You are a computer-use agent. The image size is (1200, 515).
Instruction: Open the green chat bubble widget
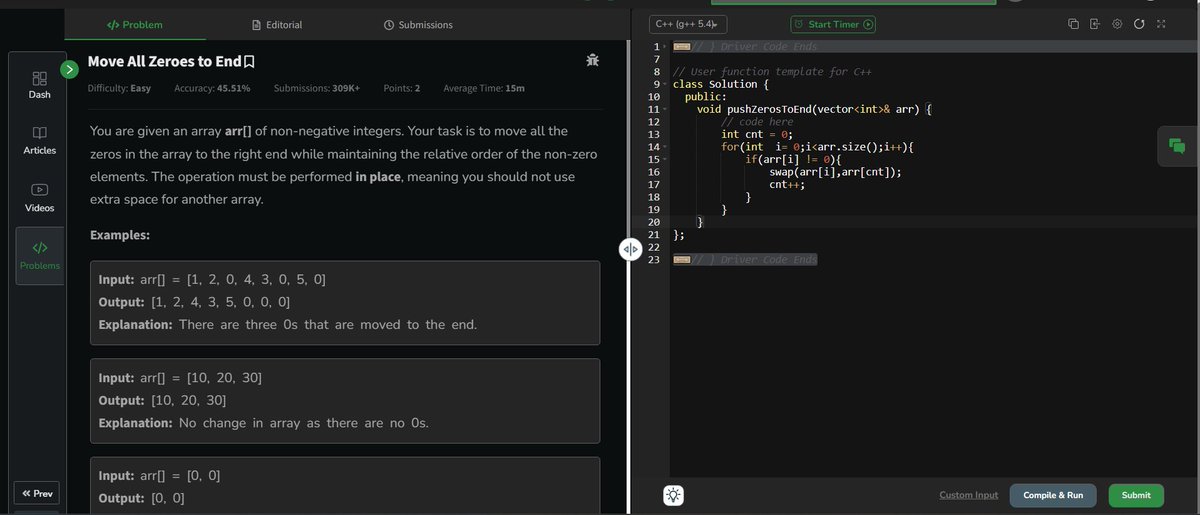point(1177,146)
